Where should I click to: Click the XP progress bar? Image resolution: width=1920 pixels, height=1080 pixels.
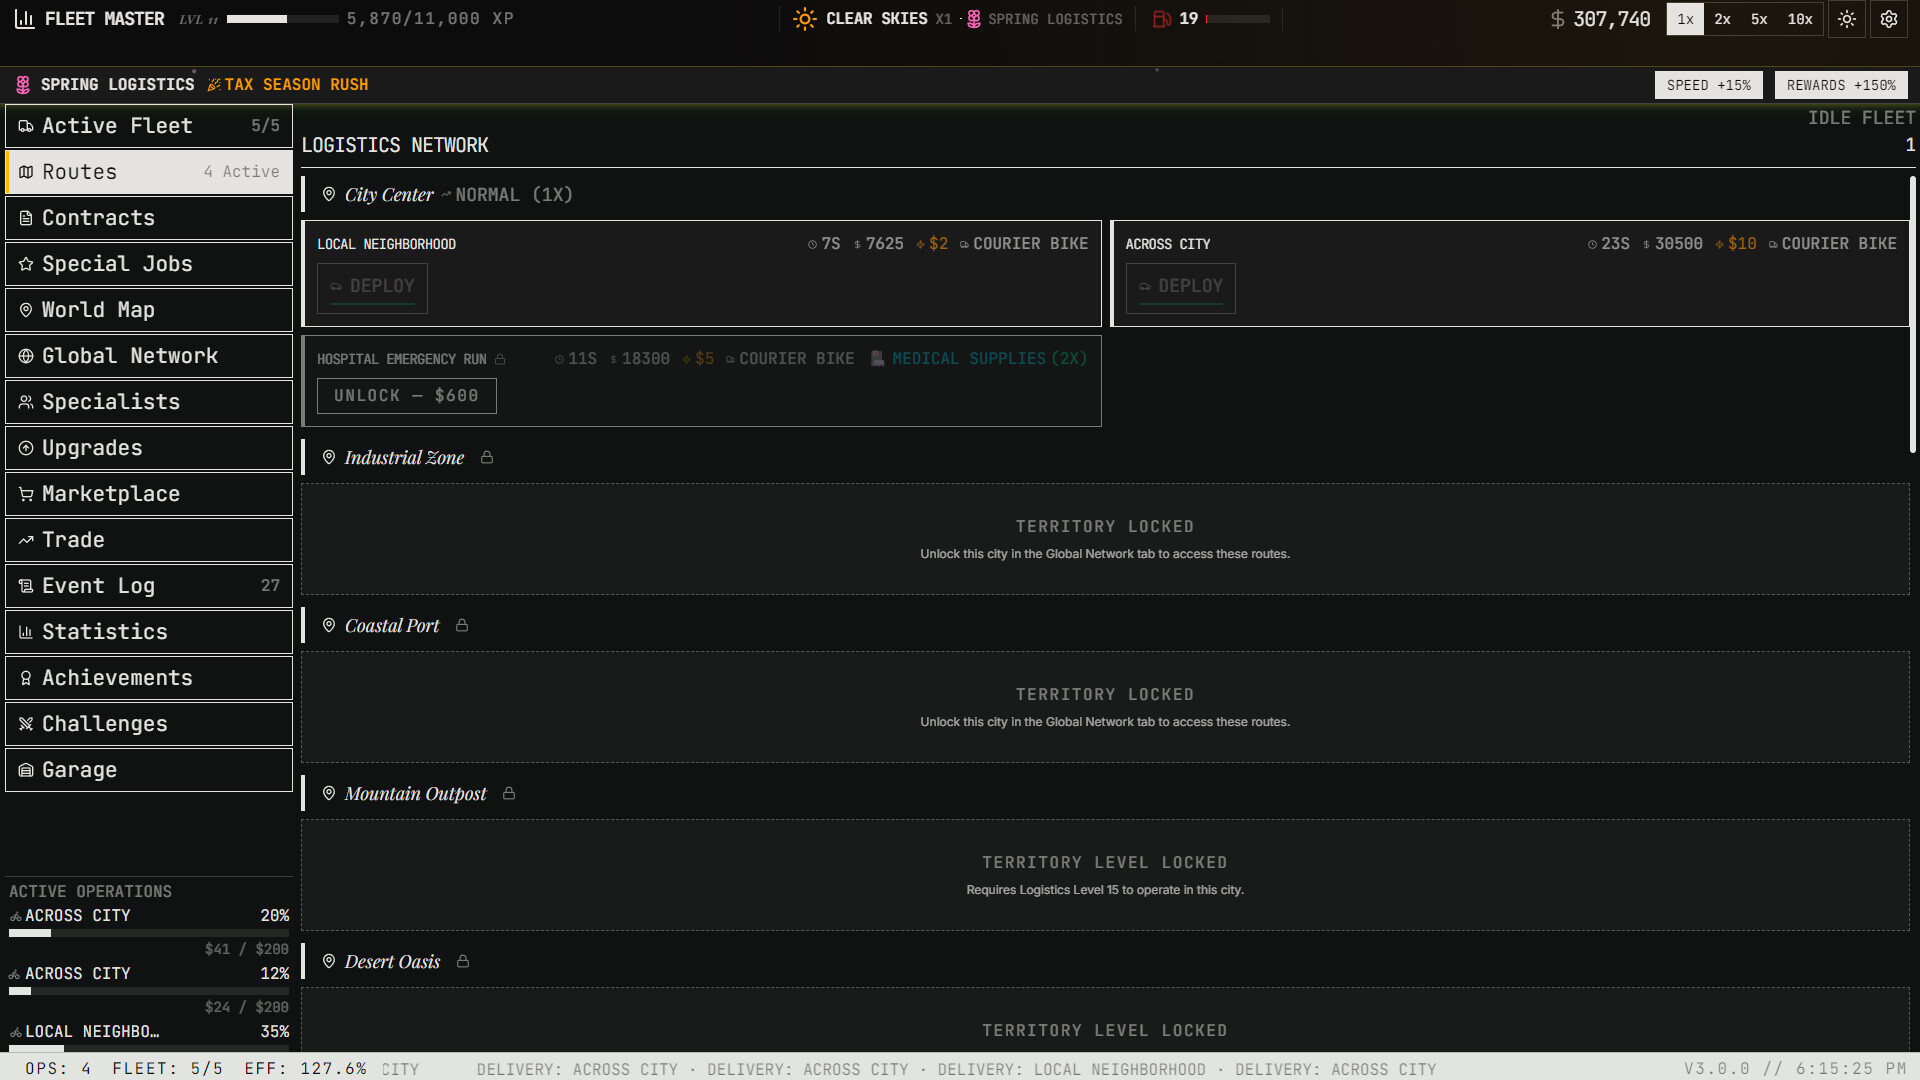tap(282, 19)
